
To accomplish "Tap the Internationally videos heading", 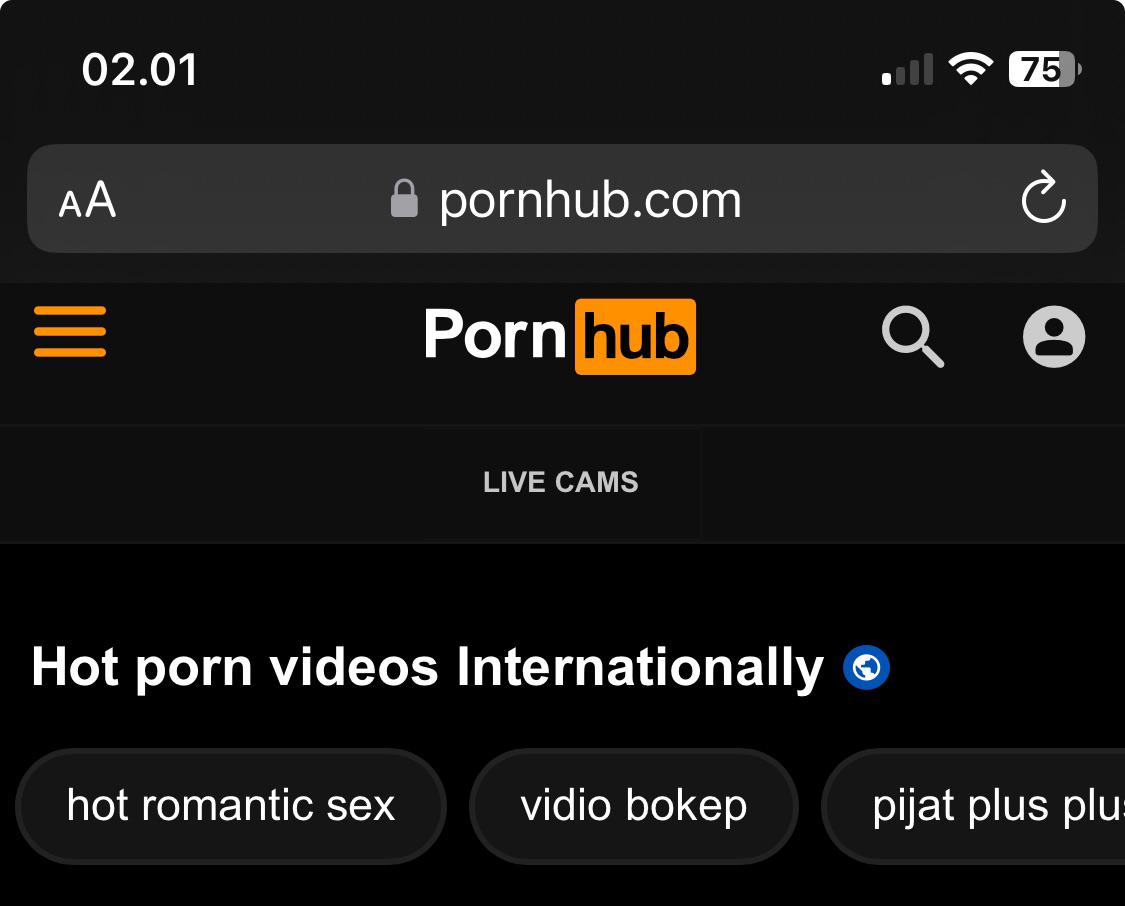I will pos(428,667).
